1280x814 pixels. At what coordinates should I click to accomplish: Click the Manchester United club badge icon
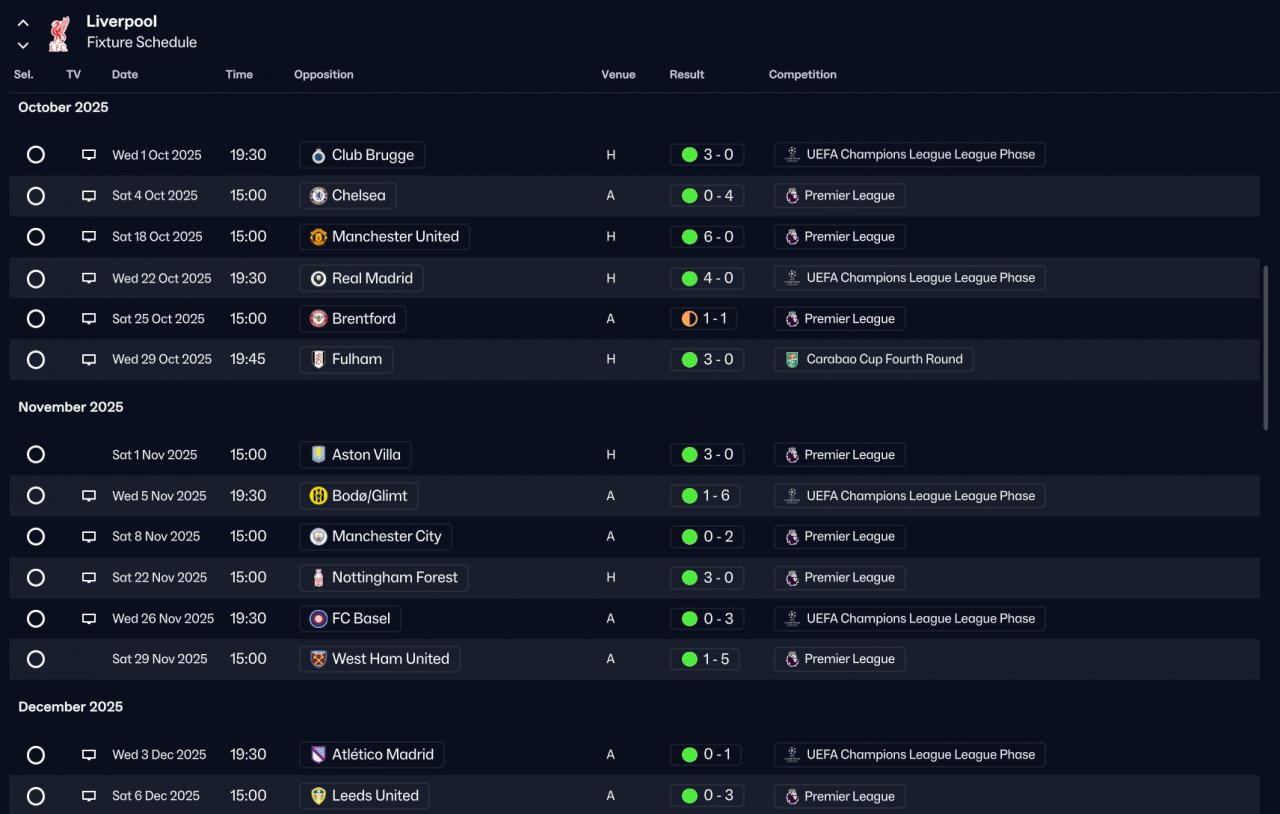pyautogui.click(x=318, y=237)
